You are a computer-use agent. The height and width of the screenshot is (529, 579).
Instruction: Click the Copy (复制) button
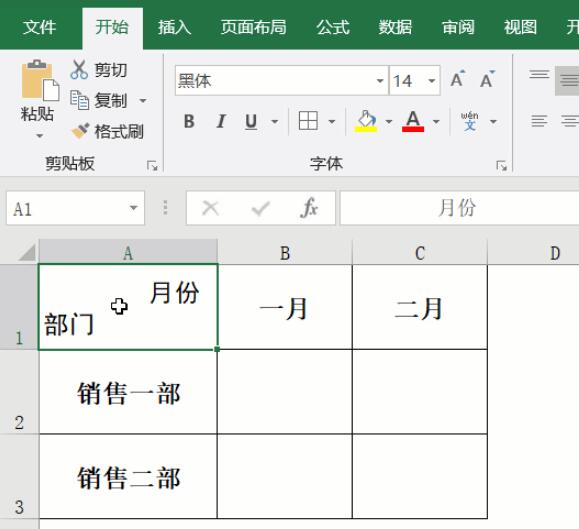[99, 100]
